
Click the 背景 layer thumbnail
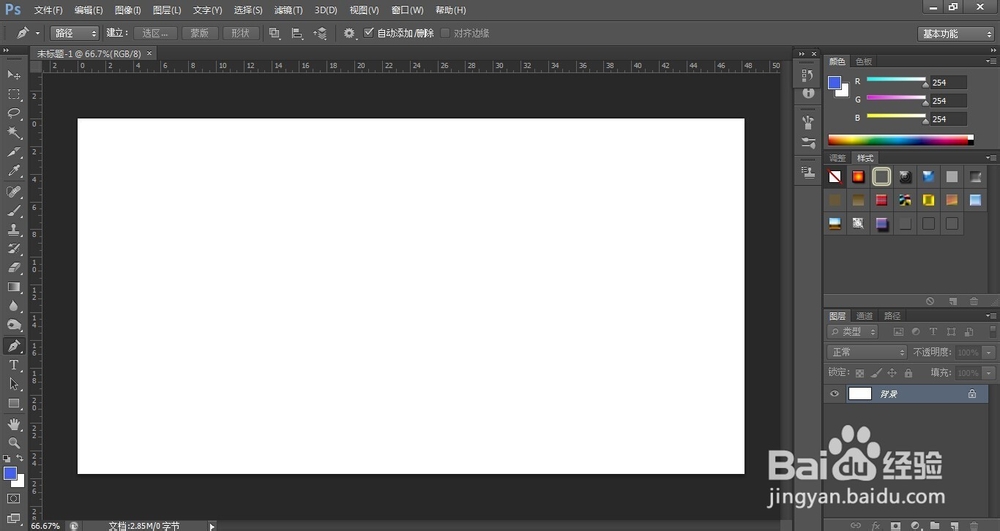[859, 393]
